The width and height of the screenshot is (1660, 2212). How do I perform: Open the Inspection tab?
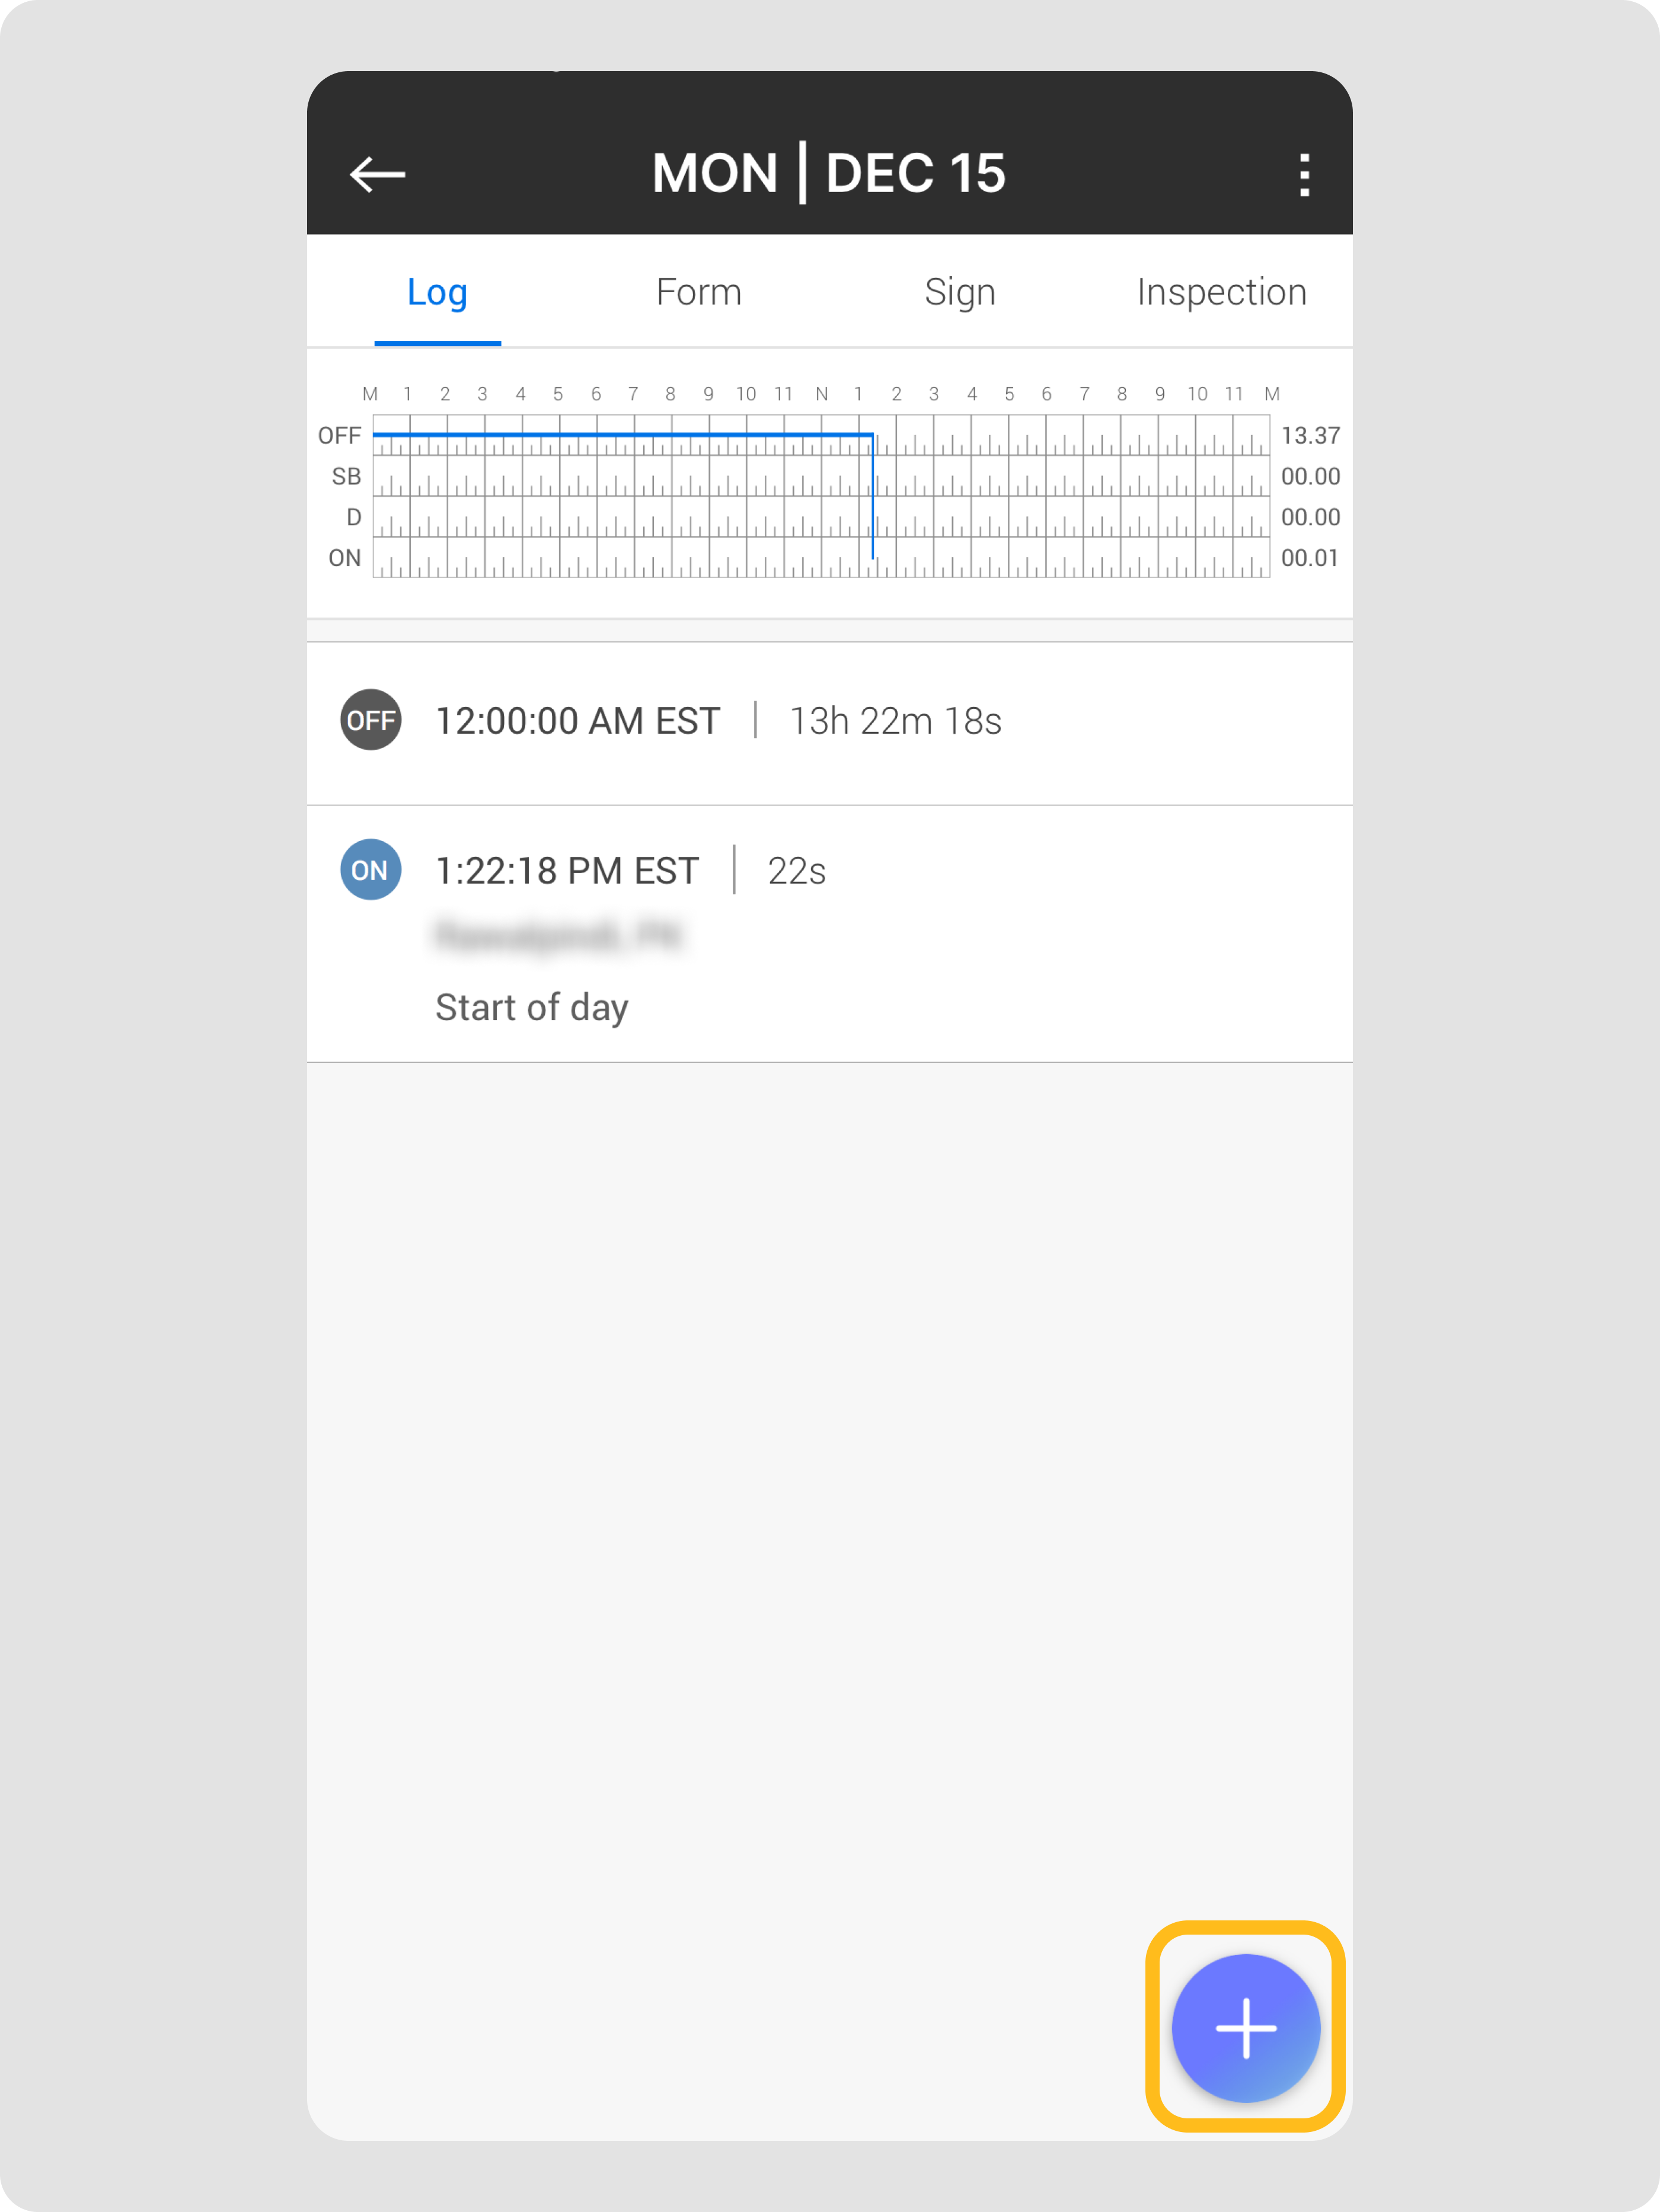pos(1221,292)
